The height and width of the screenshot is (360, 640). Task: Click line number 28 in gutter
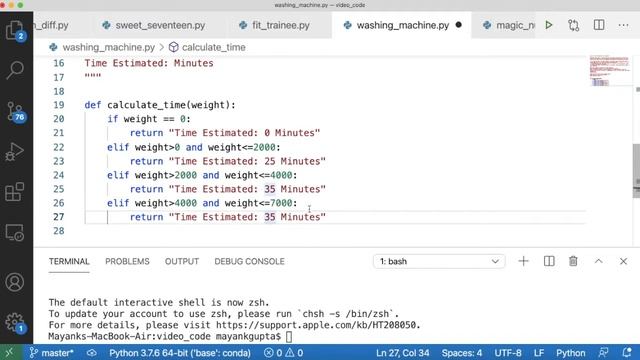point(59,231)
